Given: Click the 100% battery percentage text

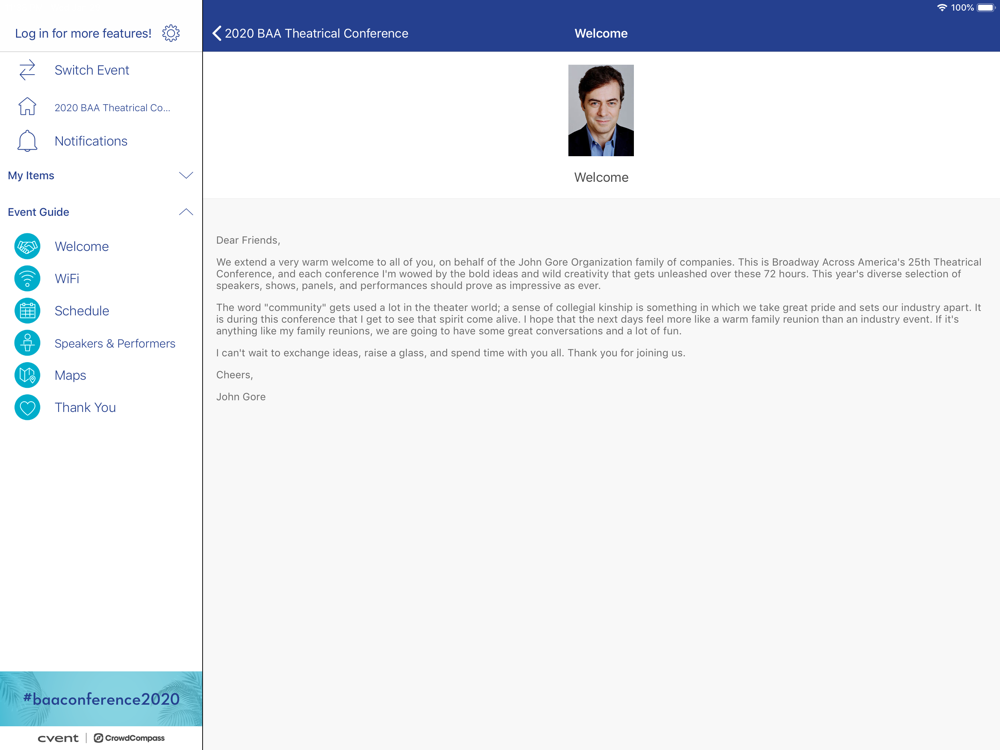Looking at the screenshot, I should tap(962, 8).
